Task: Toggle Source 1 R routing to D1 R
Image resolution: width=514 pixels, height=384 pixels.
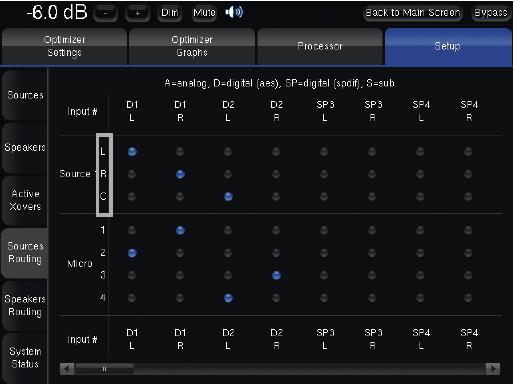Action: 180,174
